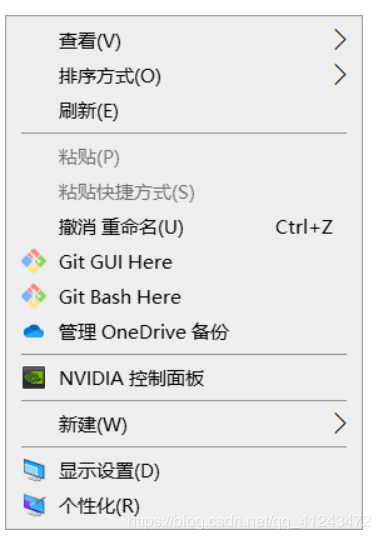Expand the 排序方式(O) submenu arrow
The width and height of the screenshot is (381, 540).
tap(340, 75)
